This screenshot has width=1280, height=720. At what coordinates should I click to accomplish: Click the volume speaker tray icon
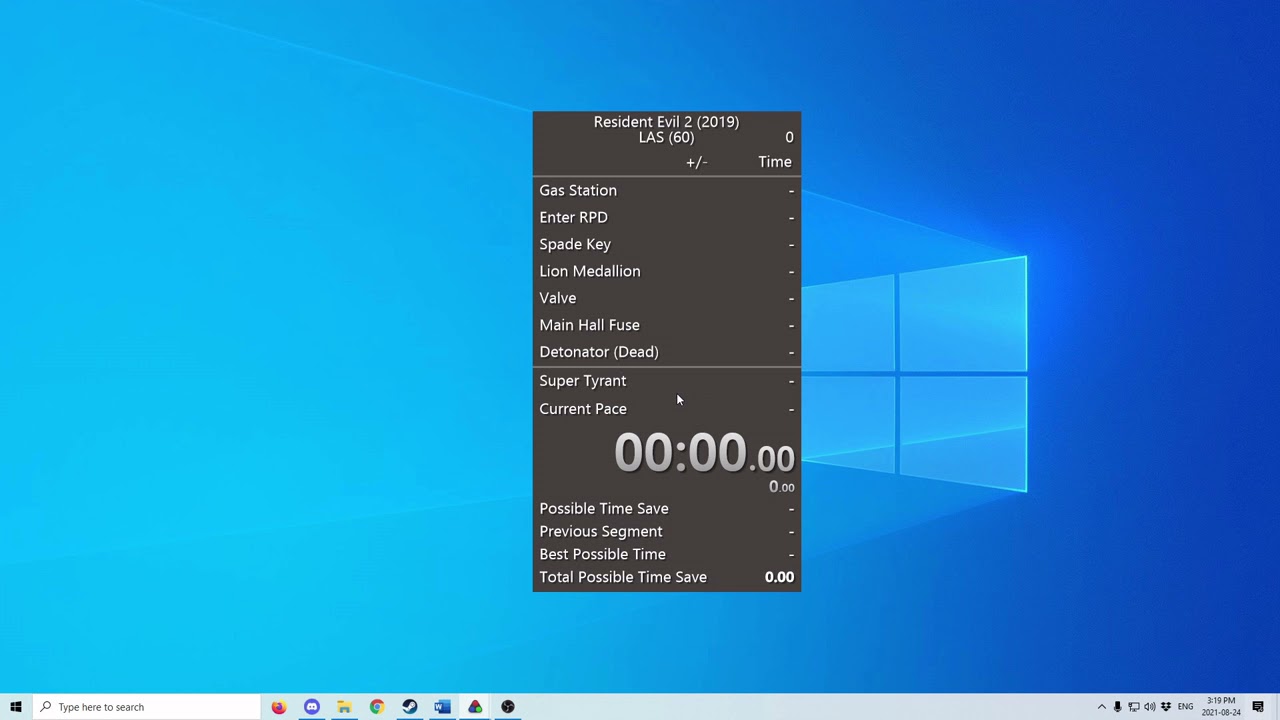coord(1150,707)
